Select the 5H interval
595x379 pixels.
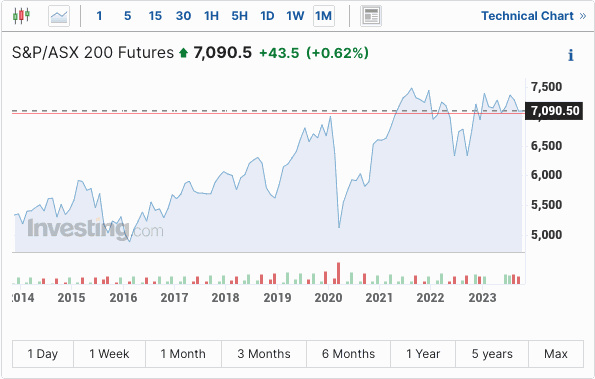pyautogui.click(x=239, y=16)
